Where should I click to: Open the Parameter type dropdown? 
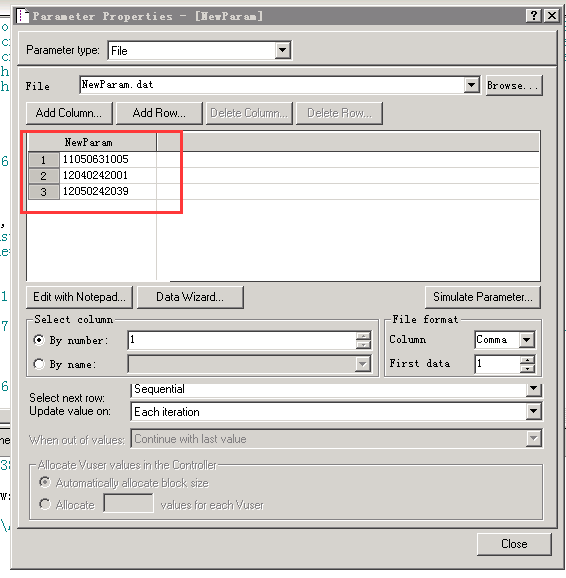[x=282, y=50]
